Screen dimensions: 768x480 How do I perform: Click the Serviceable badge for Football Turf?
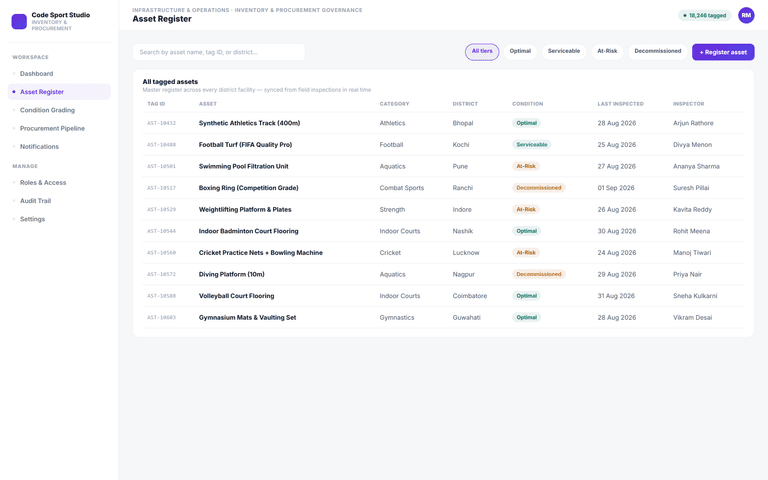click(532, 144)
